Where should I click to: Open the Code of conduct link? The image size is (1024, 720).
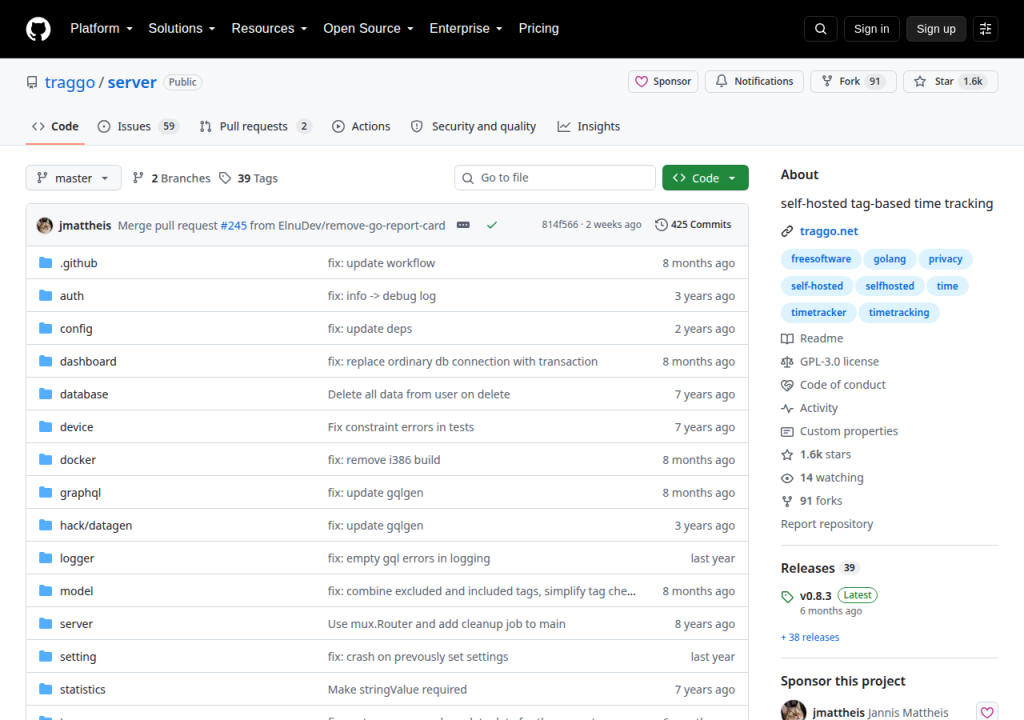point(842,385)
